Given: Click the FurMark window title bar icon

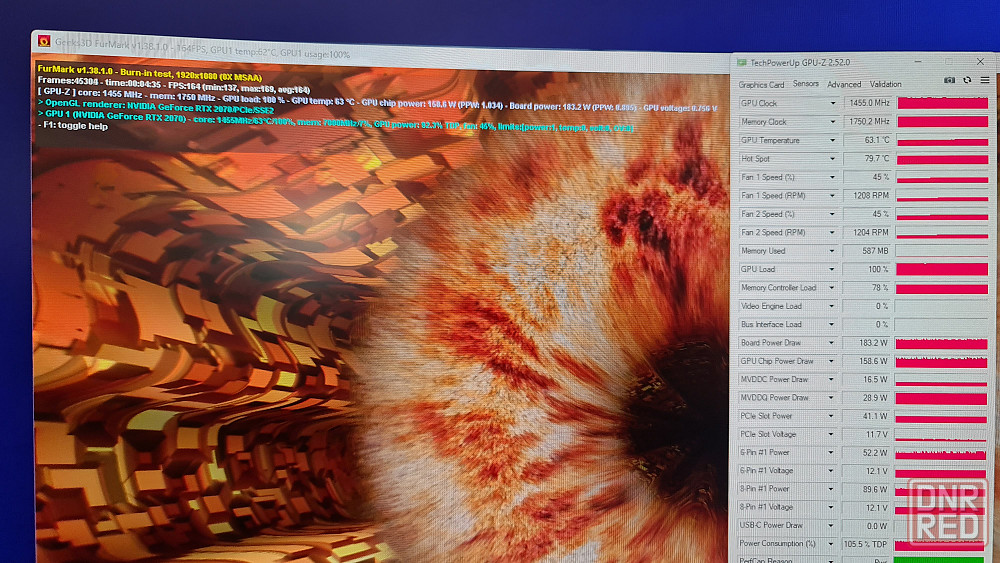Looking at the screenshot, I should (x=44, y=41).
